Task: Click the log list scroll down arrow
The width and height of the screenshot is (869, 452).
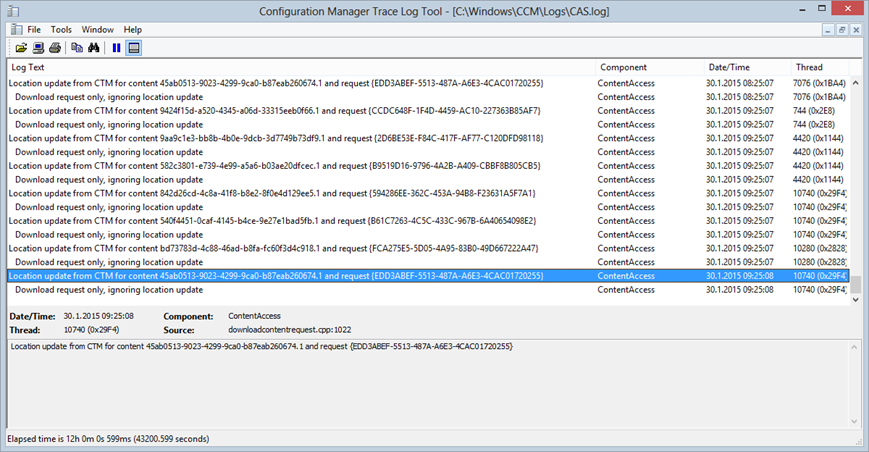Action: coord(855,300)
